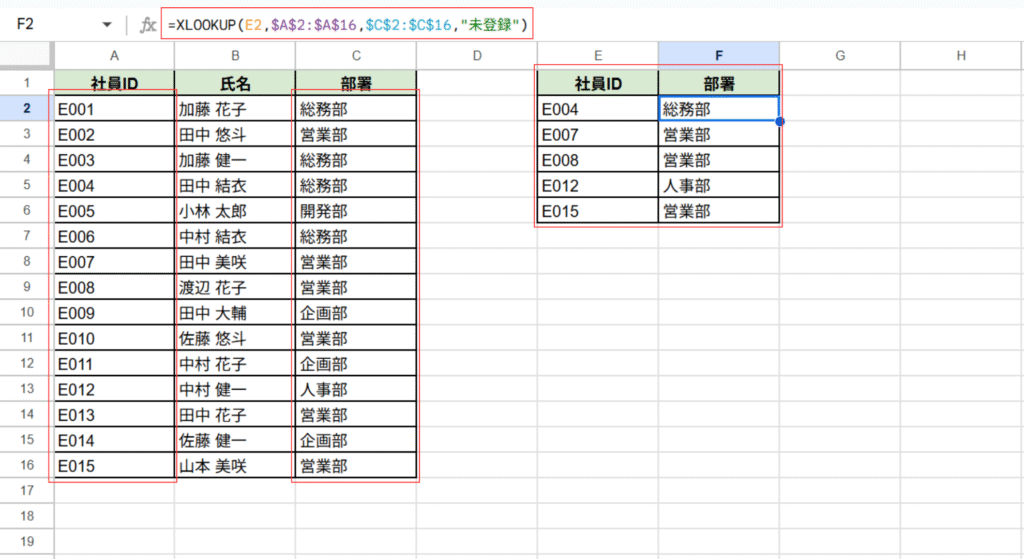The width and height of the screenshot is (1024, 559).
Task: Click the XLOOKUP formula in formula bar
Action: coord(347,25)
